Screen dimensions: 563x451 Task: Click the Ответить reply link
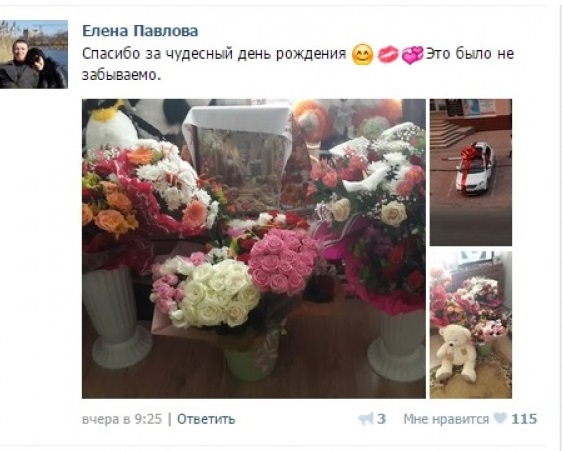206,419
